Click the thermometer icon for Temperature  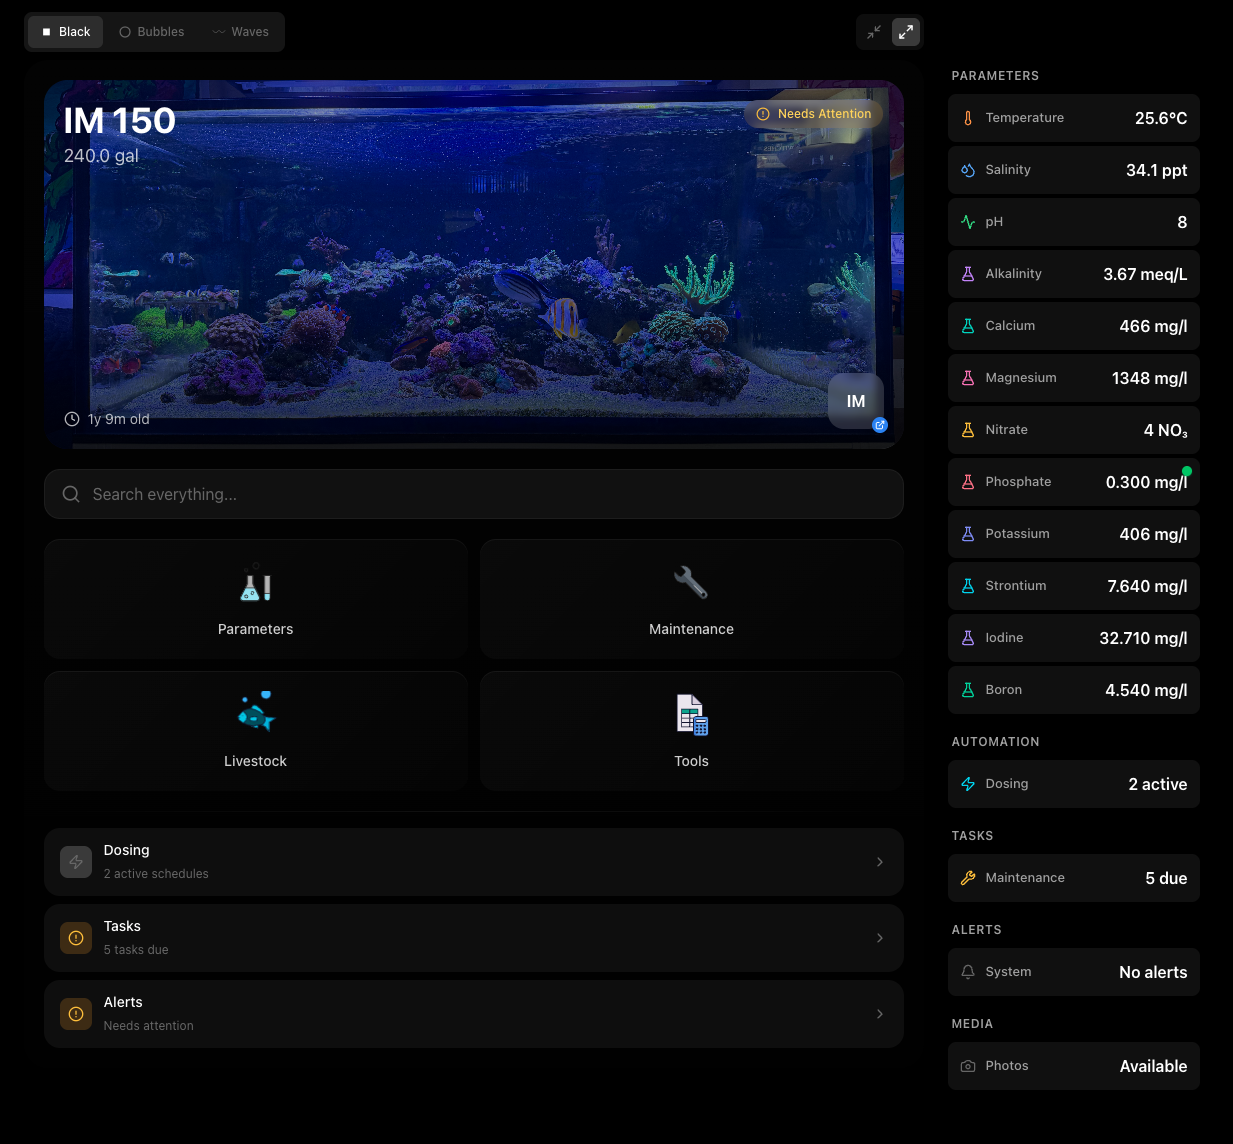pyautogui.click(x=968, y=118)
